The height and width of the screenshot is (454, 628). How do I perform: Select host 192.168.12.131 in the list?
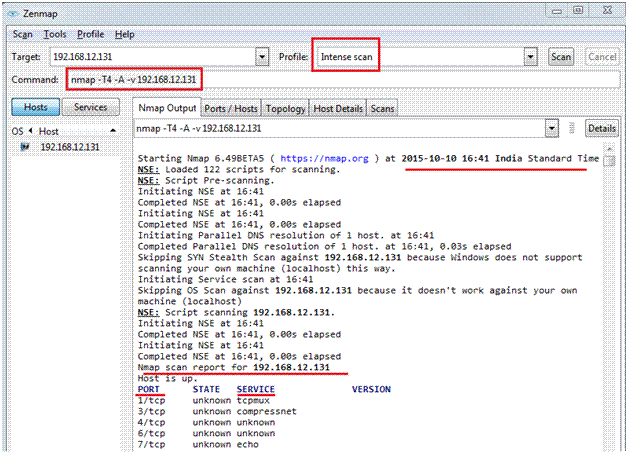click(x=70, y=147)
